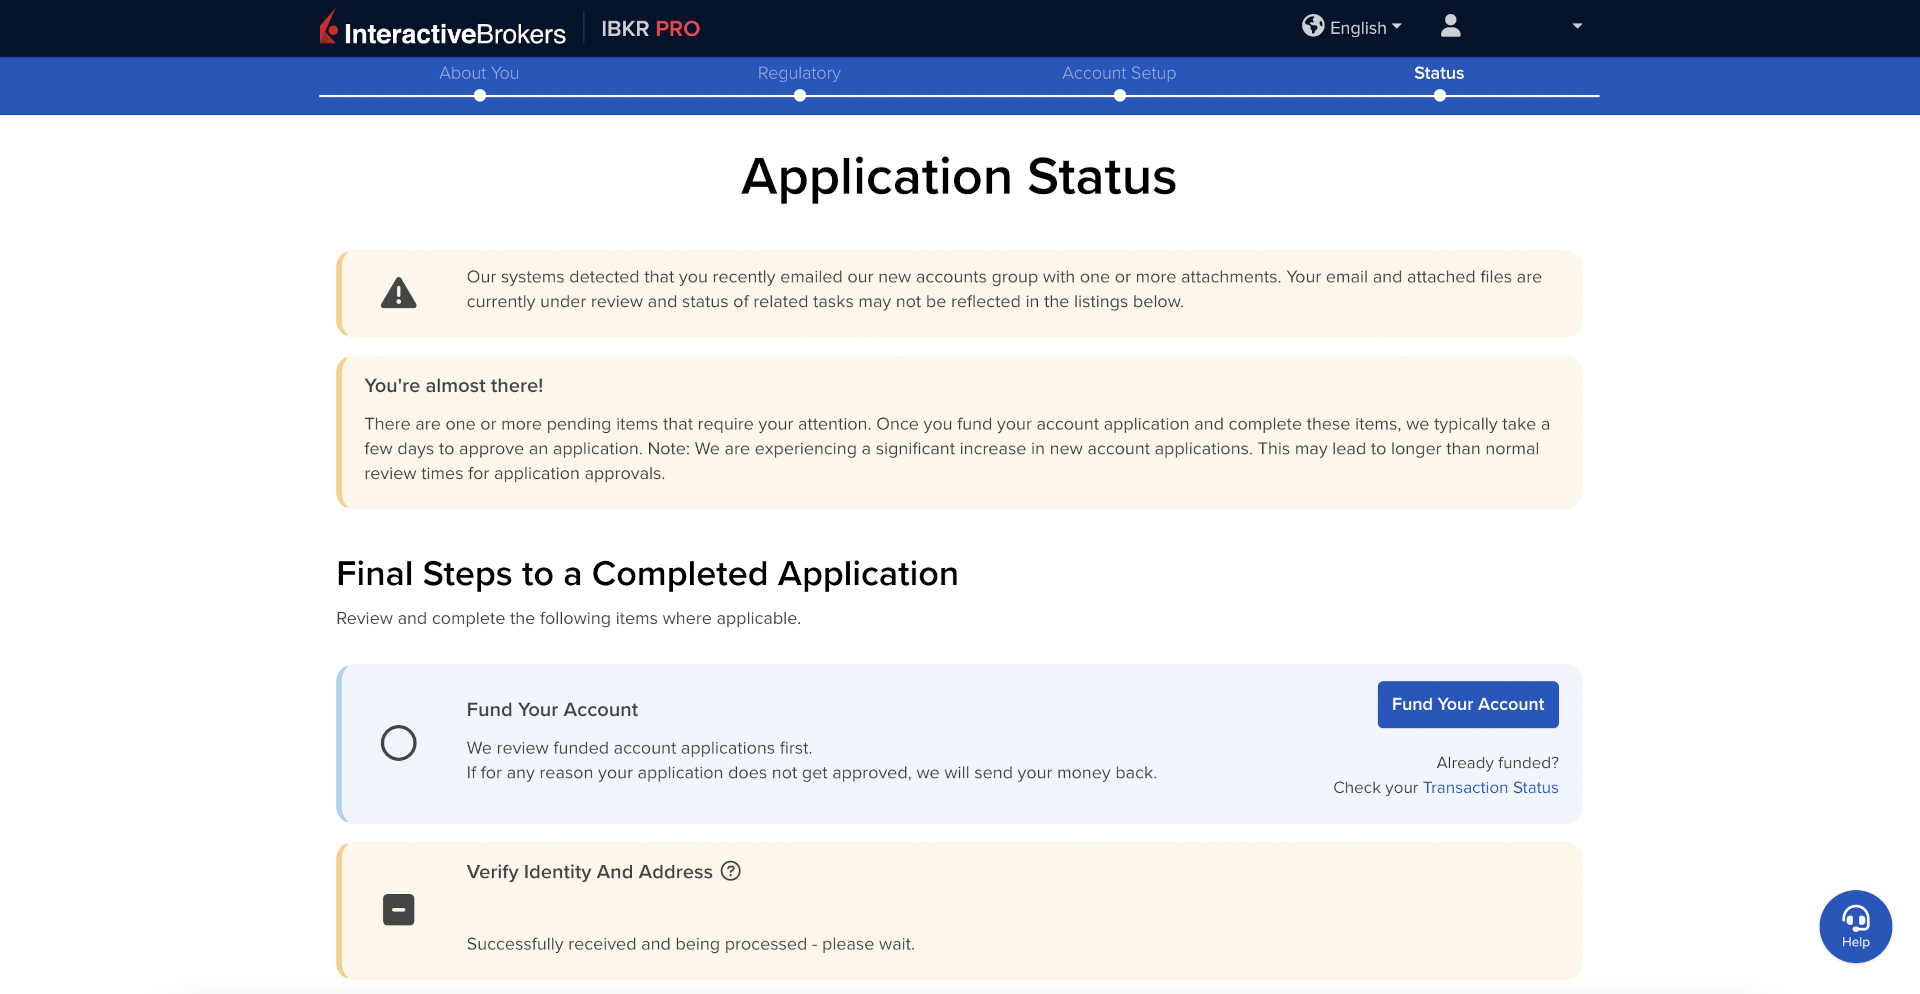Click the warning triangle icon
Viewport: 1920px width, 994px height.
pyautogui.click(x=398, y=293)
